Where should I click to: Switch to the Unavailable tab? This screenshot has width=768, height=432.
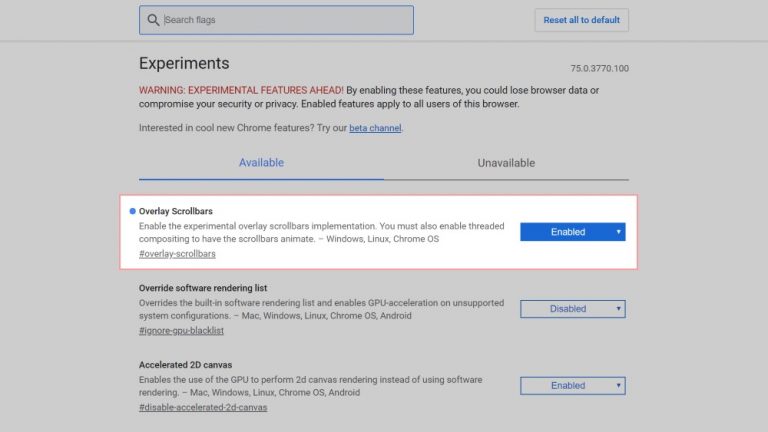point(506,163)
